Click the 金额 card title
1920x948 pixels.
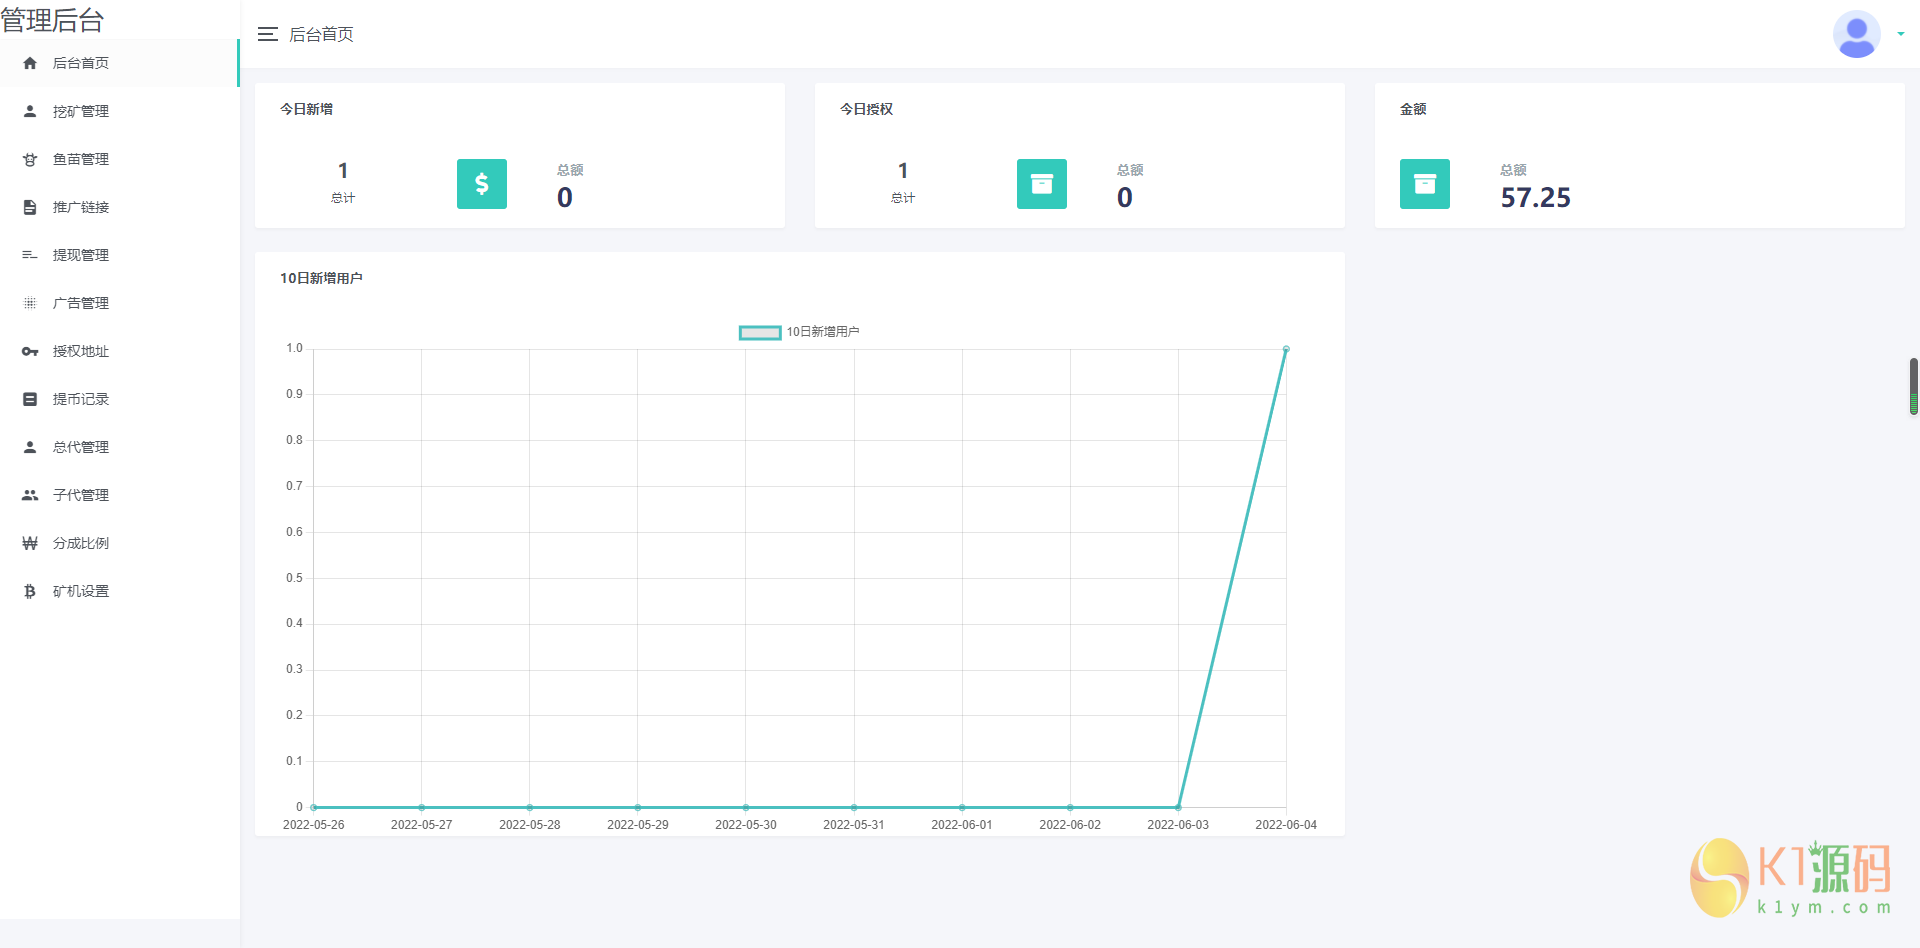tap(1413, 109)
